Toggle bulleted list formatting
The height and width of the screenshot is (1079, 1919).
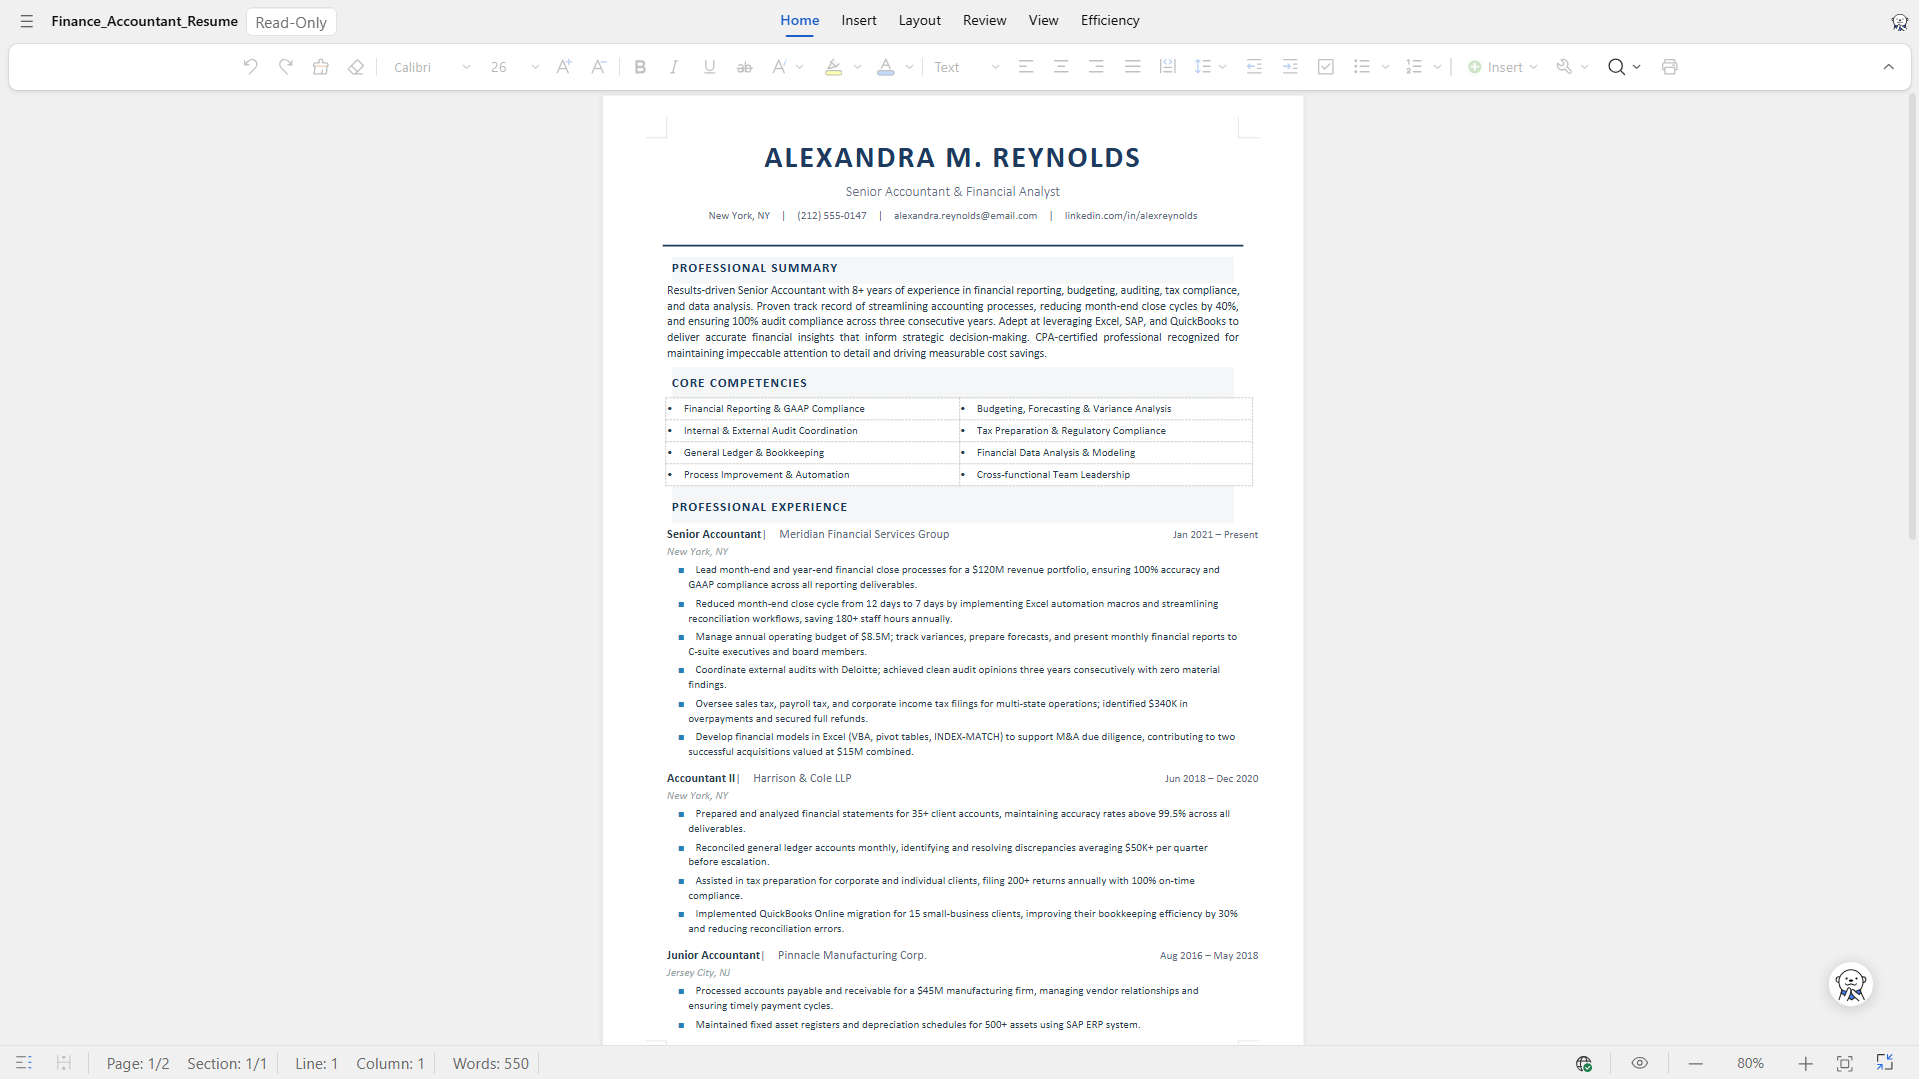(1361, 67)
